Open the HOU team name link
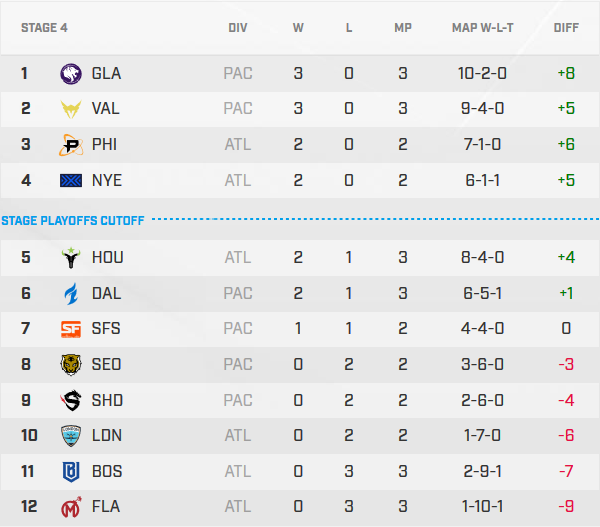 coord(107,257)
